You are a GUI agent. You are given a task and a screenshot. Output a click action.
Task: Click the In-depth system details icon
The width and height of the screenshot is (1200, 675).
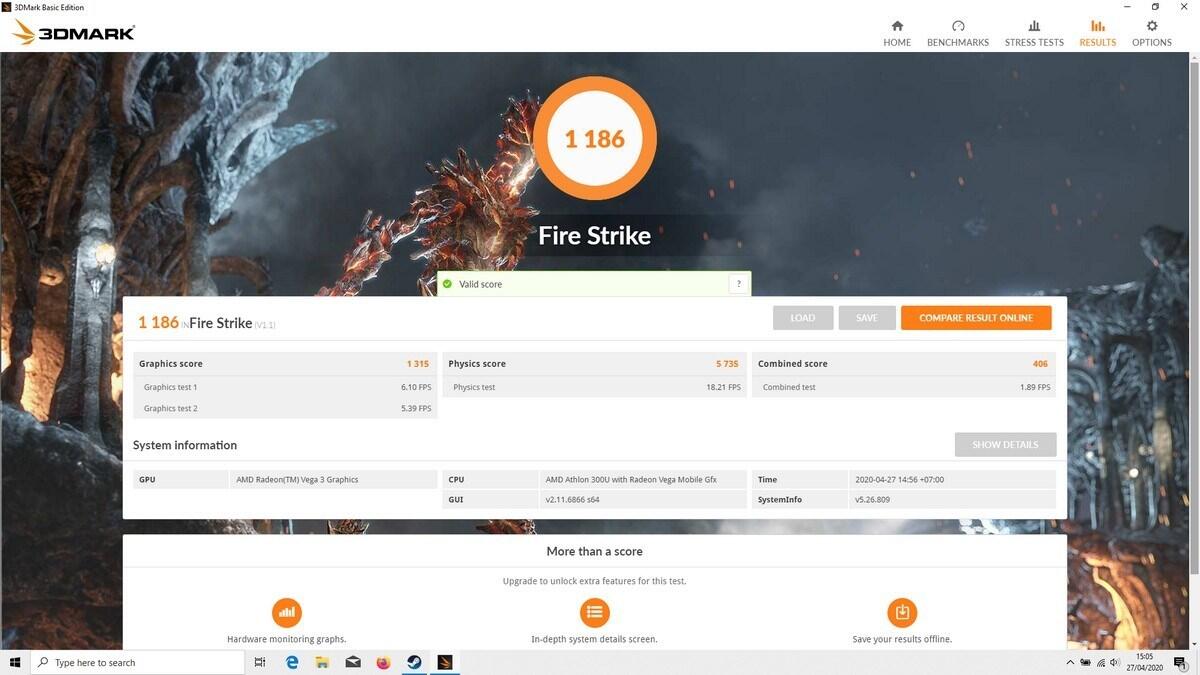click(595, 612)
